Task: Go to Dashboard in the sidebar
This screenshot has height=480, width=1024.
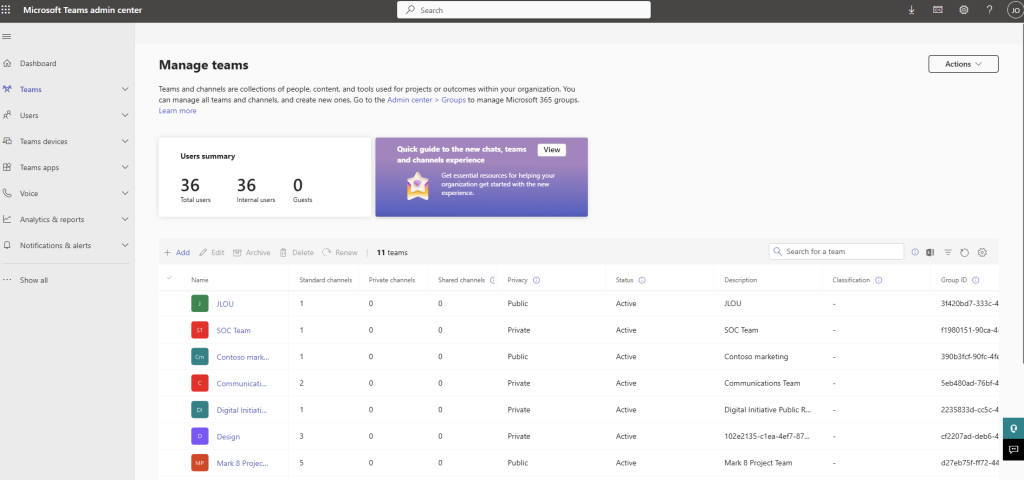Action: [x=38, y=63]
